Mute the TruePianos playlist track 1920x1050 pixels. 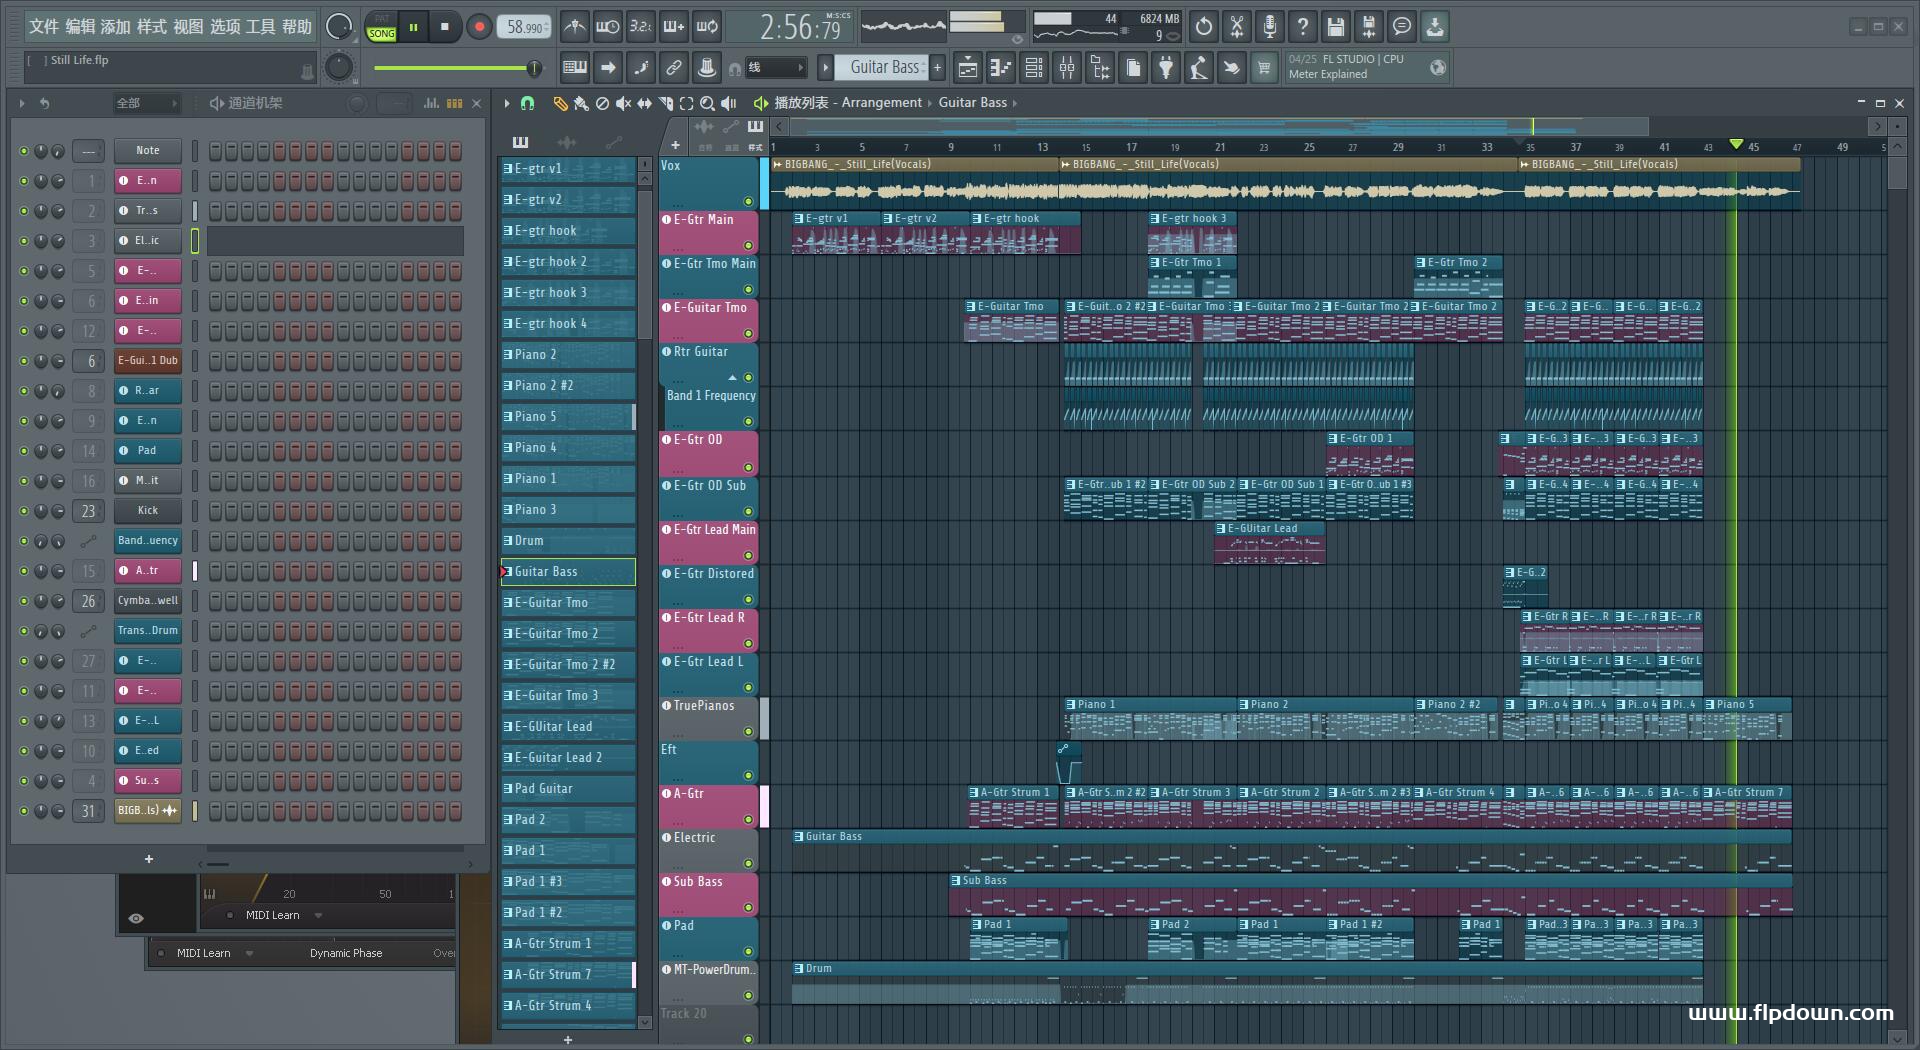point(748,732)
